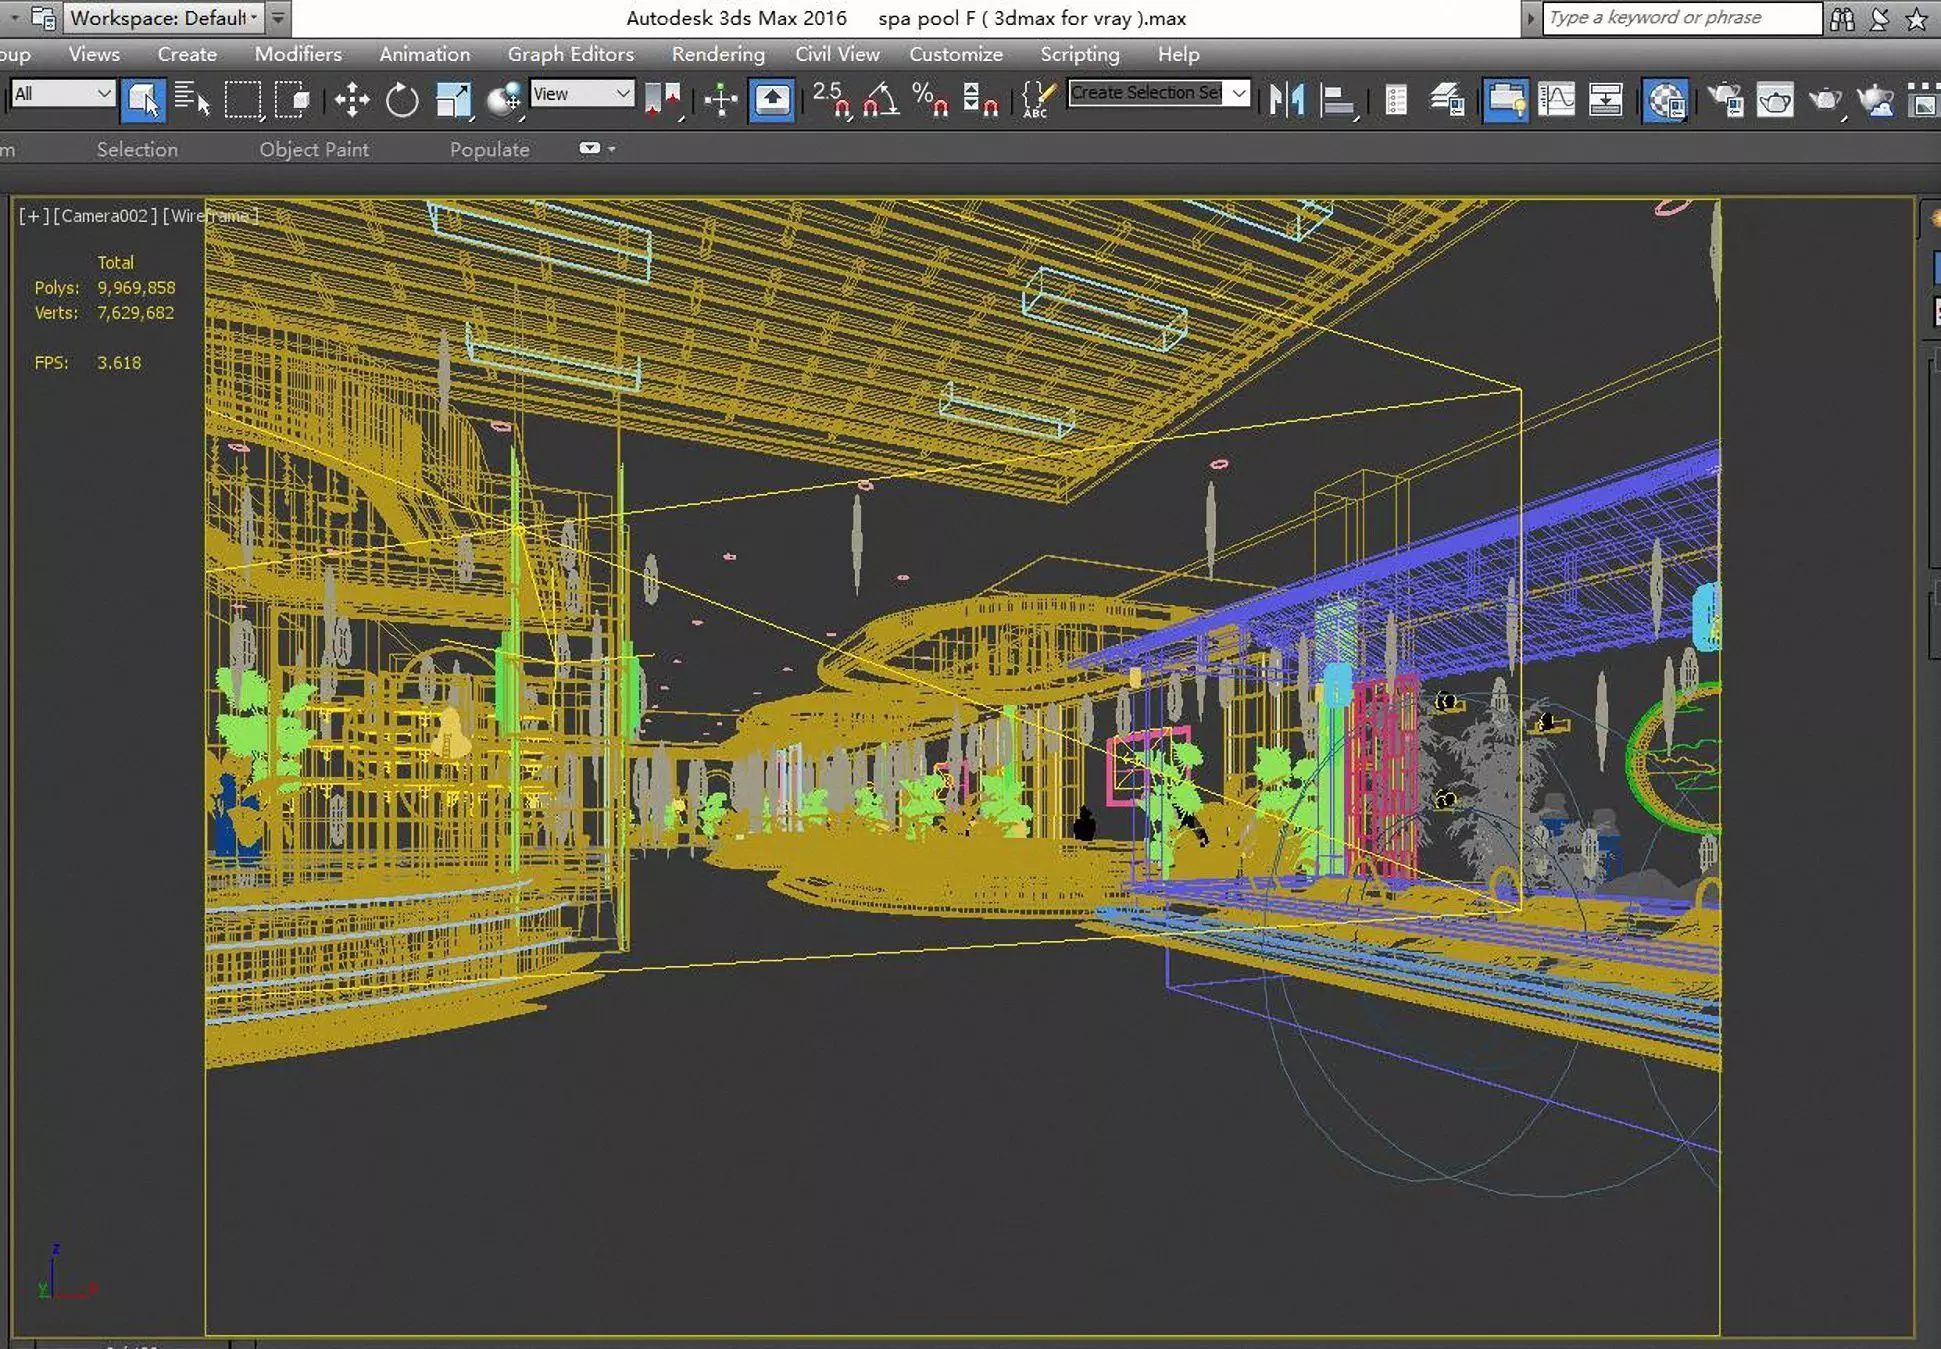Select the Select Object tool
The width and height of the screenshot is (1941, 1349).
click(142, 100)
